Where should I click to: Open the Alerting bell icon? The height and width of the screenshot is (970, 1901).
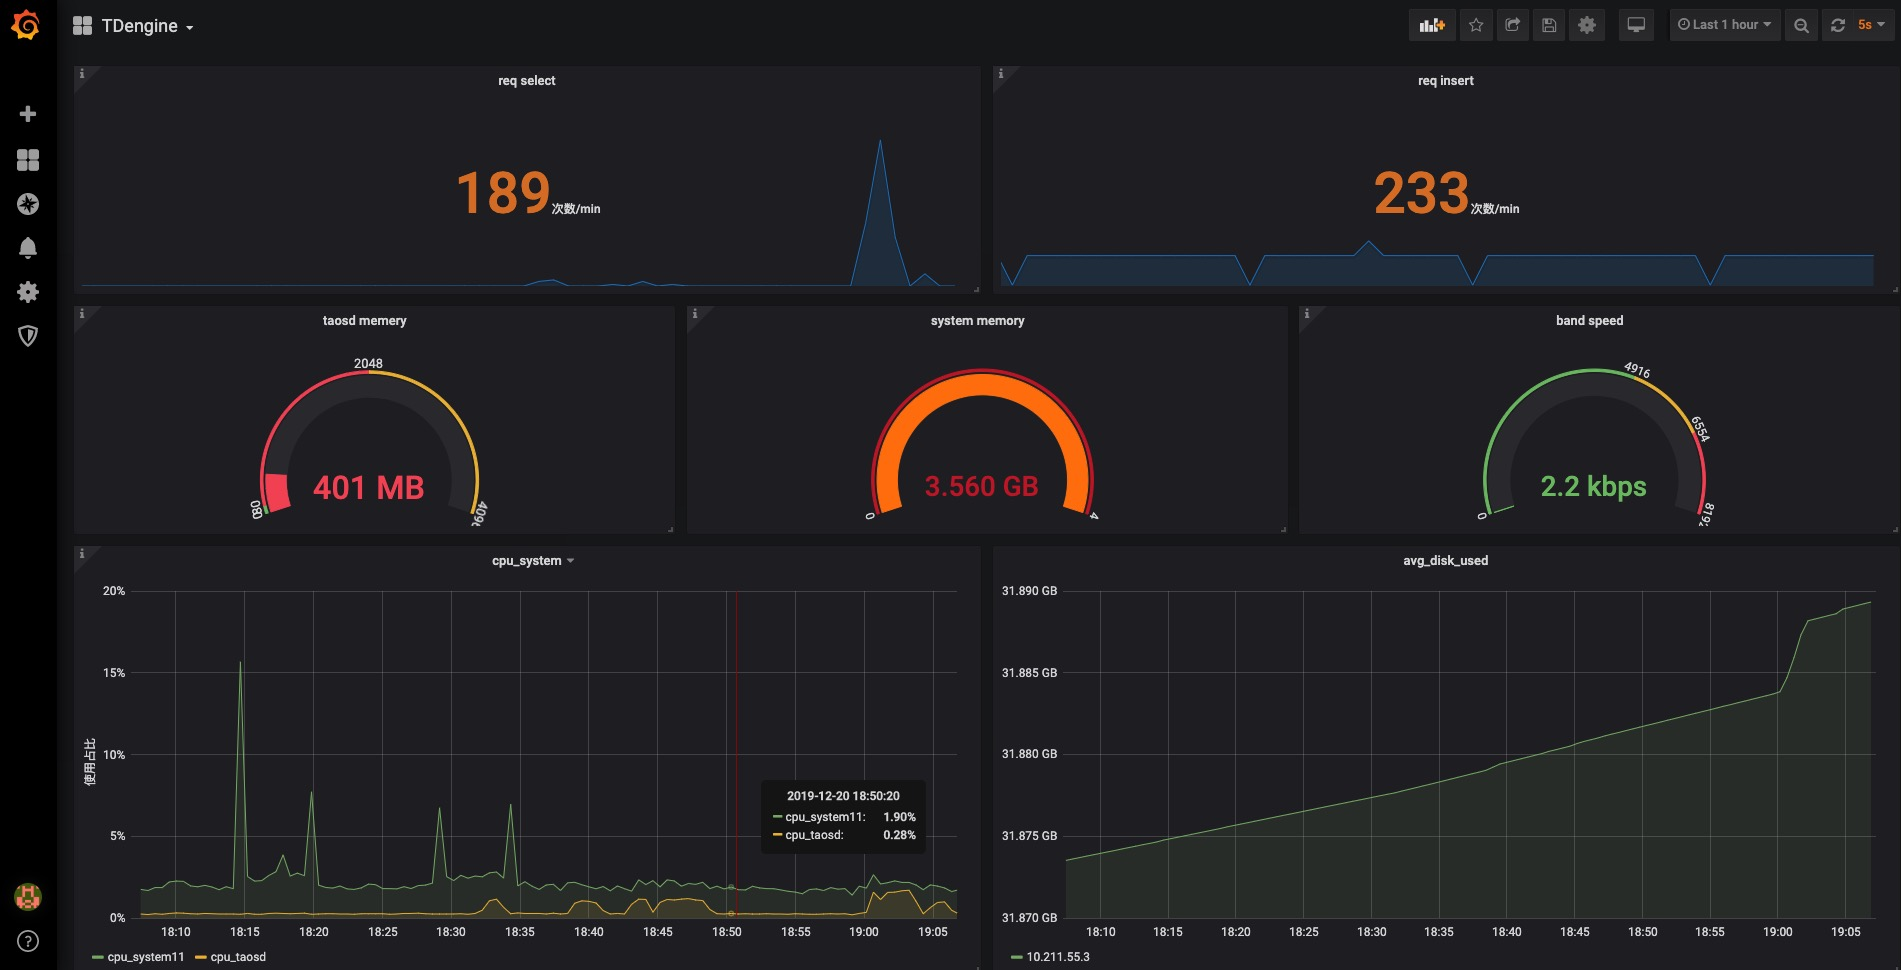tap(28, 248)
